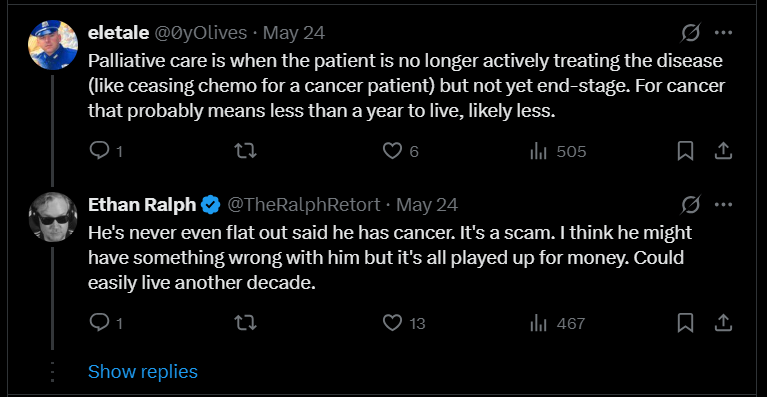Open the @TheRalphRetort handle link
The height and width of the screenshot is (397, 767).
point(303,204)
